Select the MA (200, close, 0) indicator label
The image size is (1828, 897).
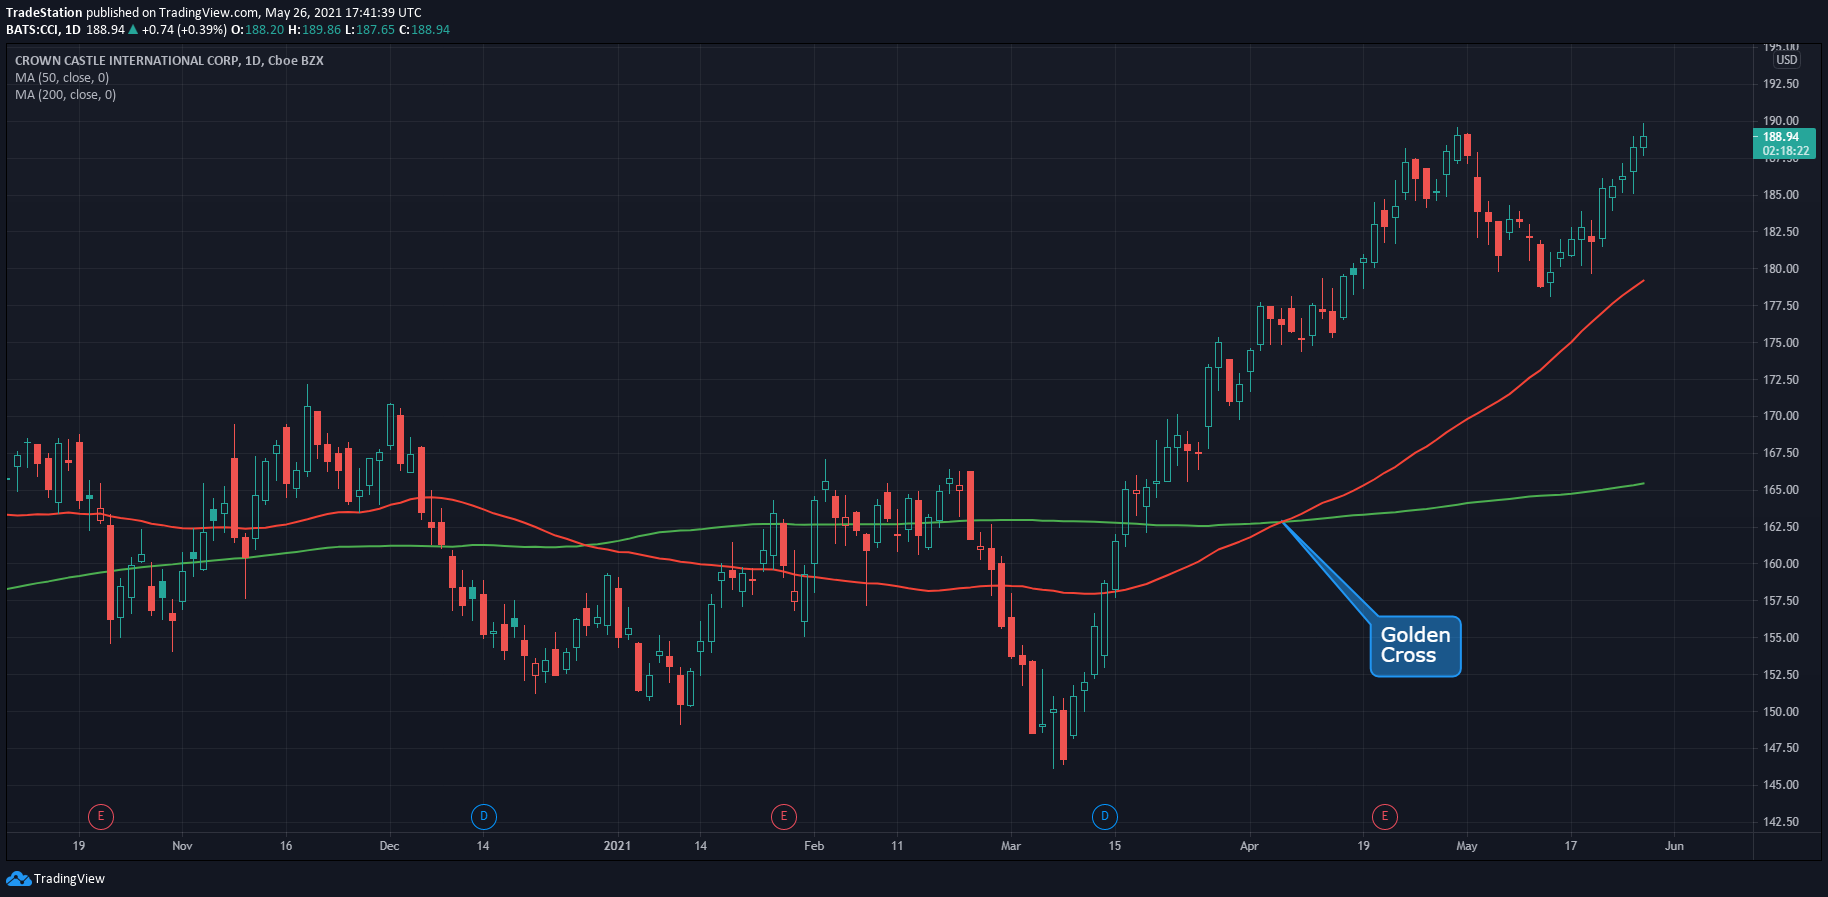[x=65, y=94]
